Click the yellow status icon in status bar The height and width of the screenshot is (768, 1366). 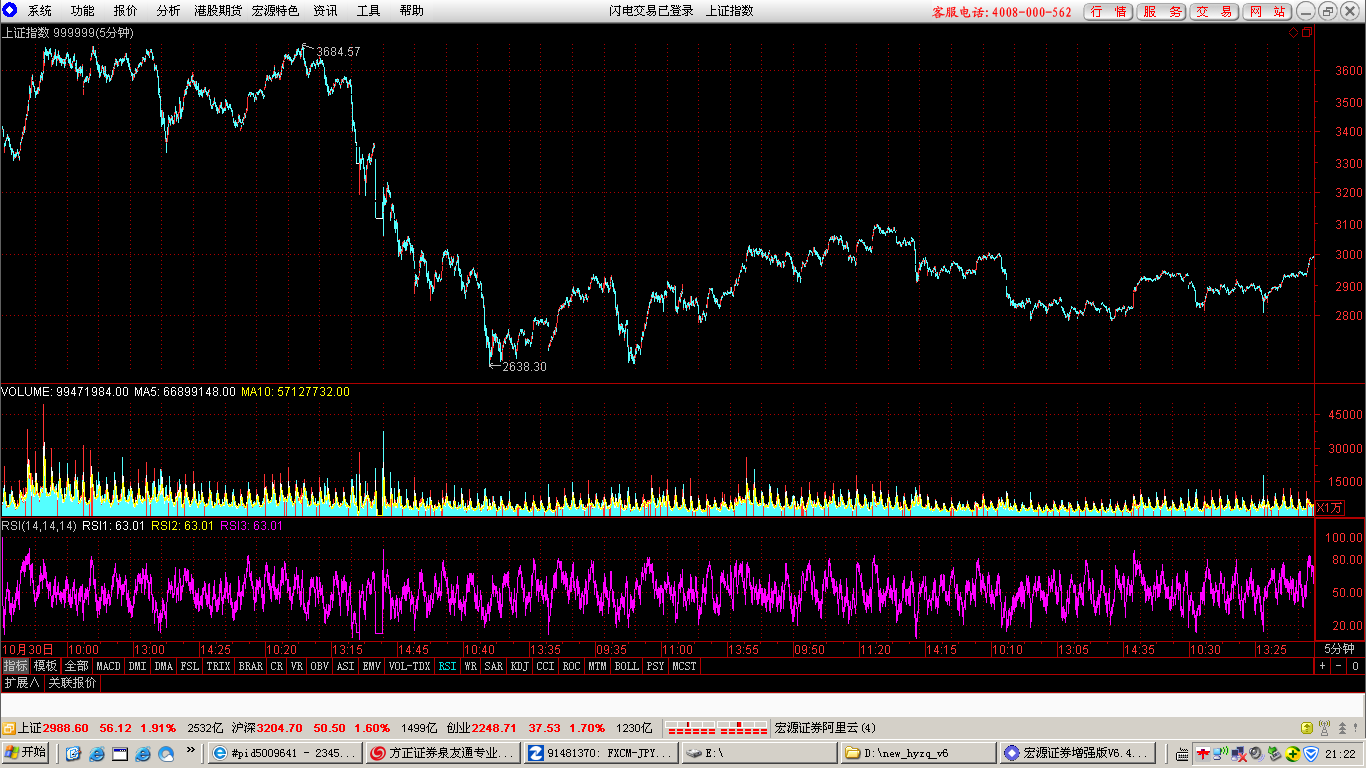[x=1307, y=728]
